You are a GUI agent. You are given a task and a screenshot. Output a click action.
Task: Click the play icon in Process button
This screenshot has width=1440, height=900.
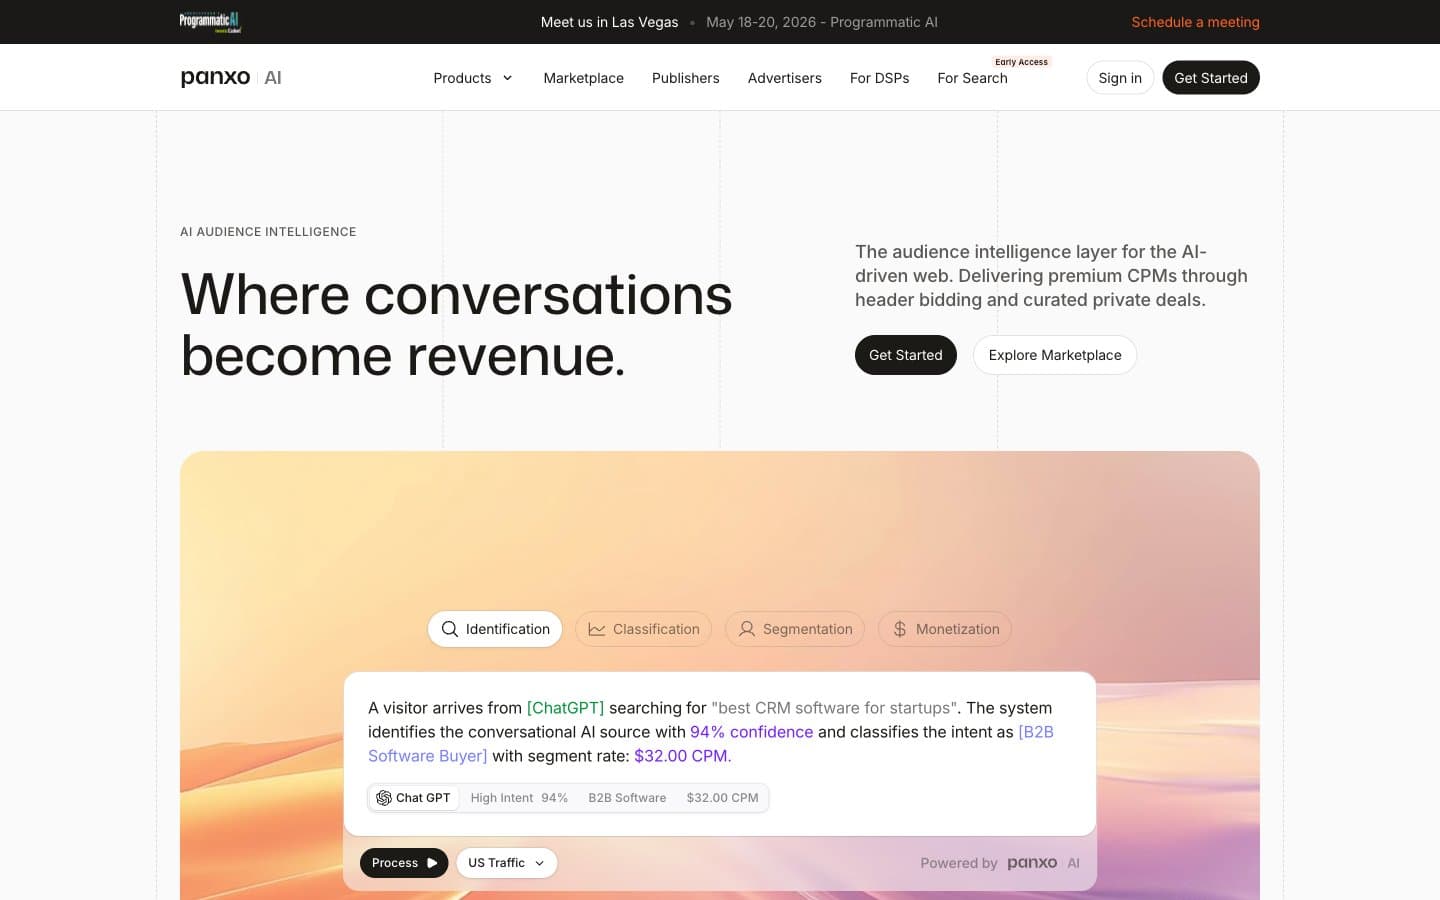point(432,863)
